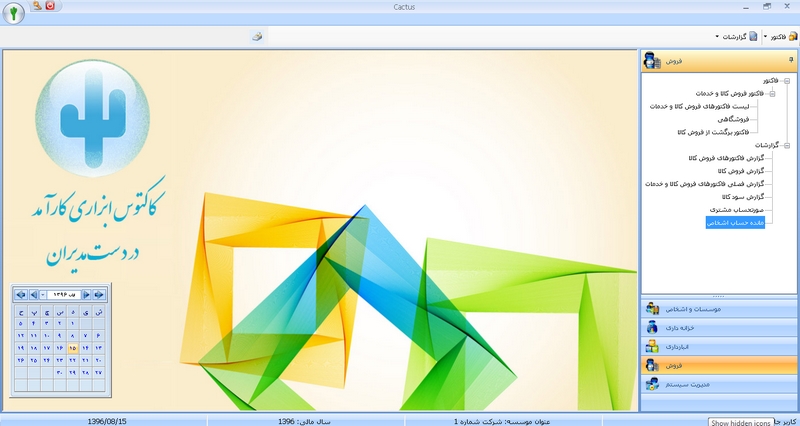The height and width of the screenshot is (426, 800).
Task: Click the فاکتور toolbar icon
Action: 792,36
